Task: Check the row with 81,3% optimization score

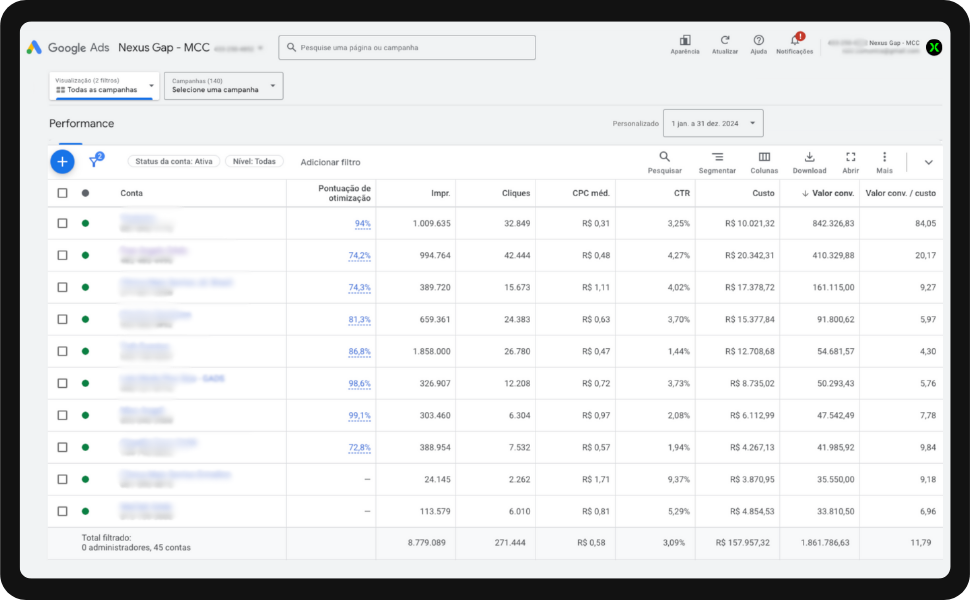Action: pos(62,319)
